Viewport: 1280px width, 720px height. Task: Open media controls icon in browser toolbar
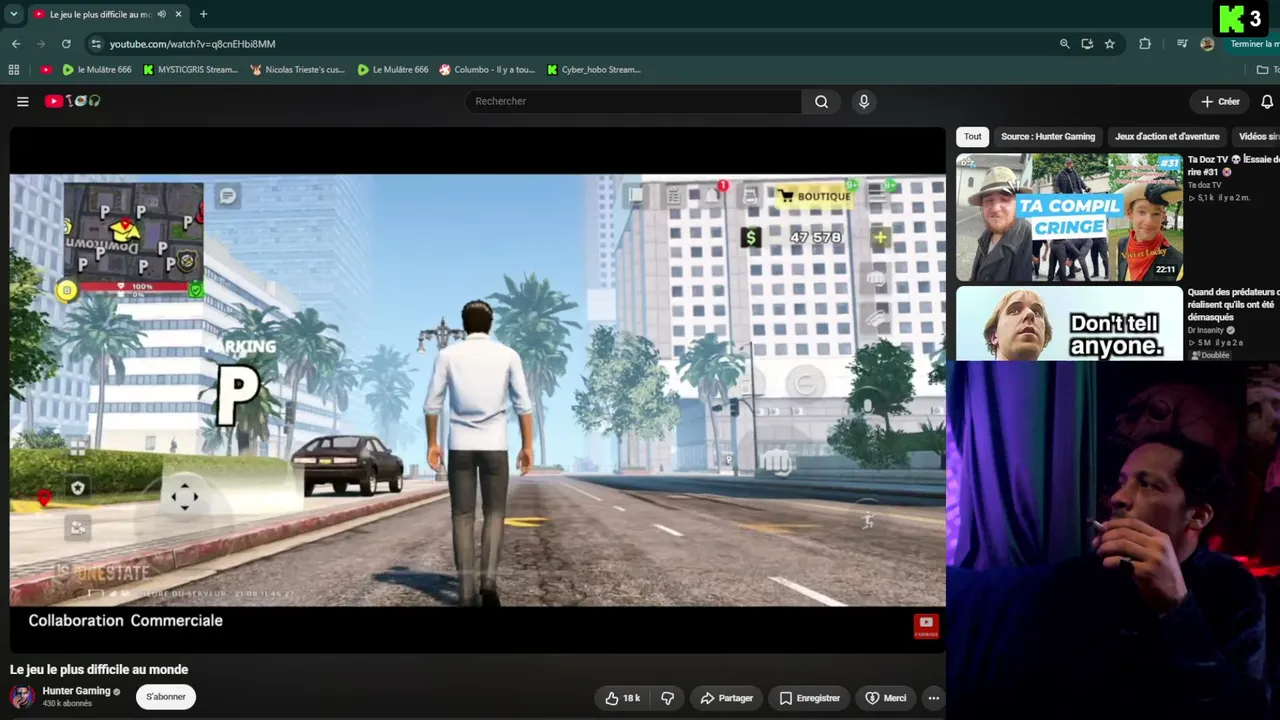pos(1182,44)
